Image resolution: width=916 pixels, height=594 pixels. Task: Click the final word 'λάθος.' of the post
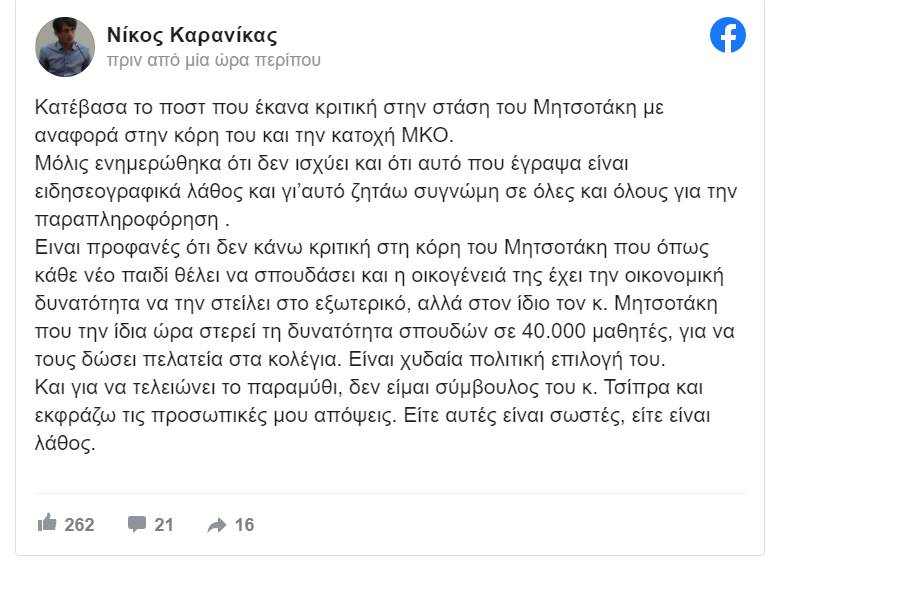click(65, 443)
